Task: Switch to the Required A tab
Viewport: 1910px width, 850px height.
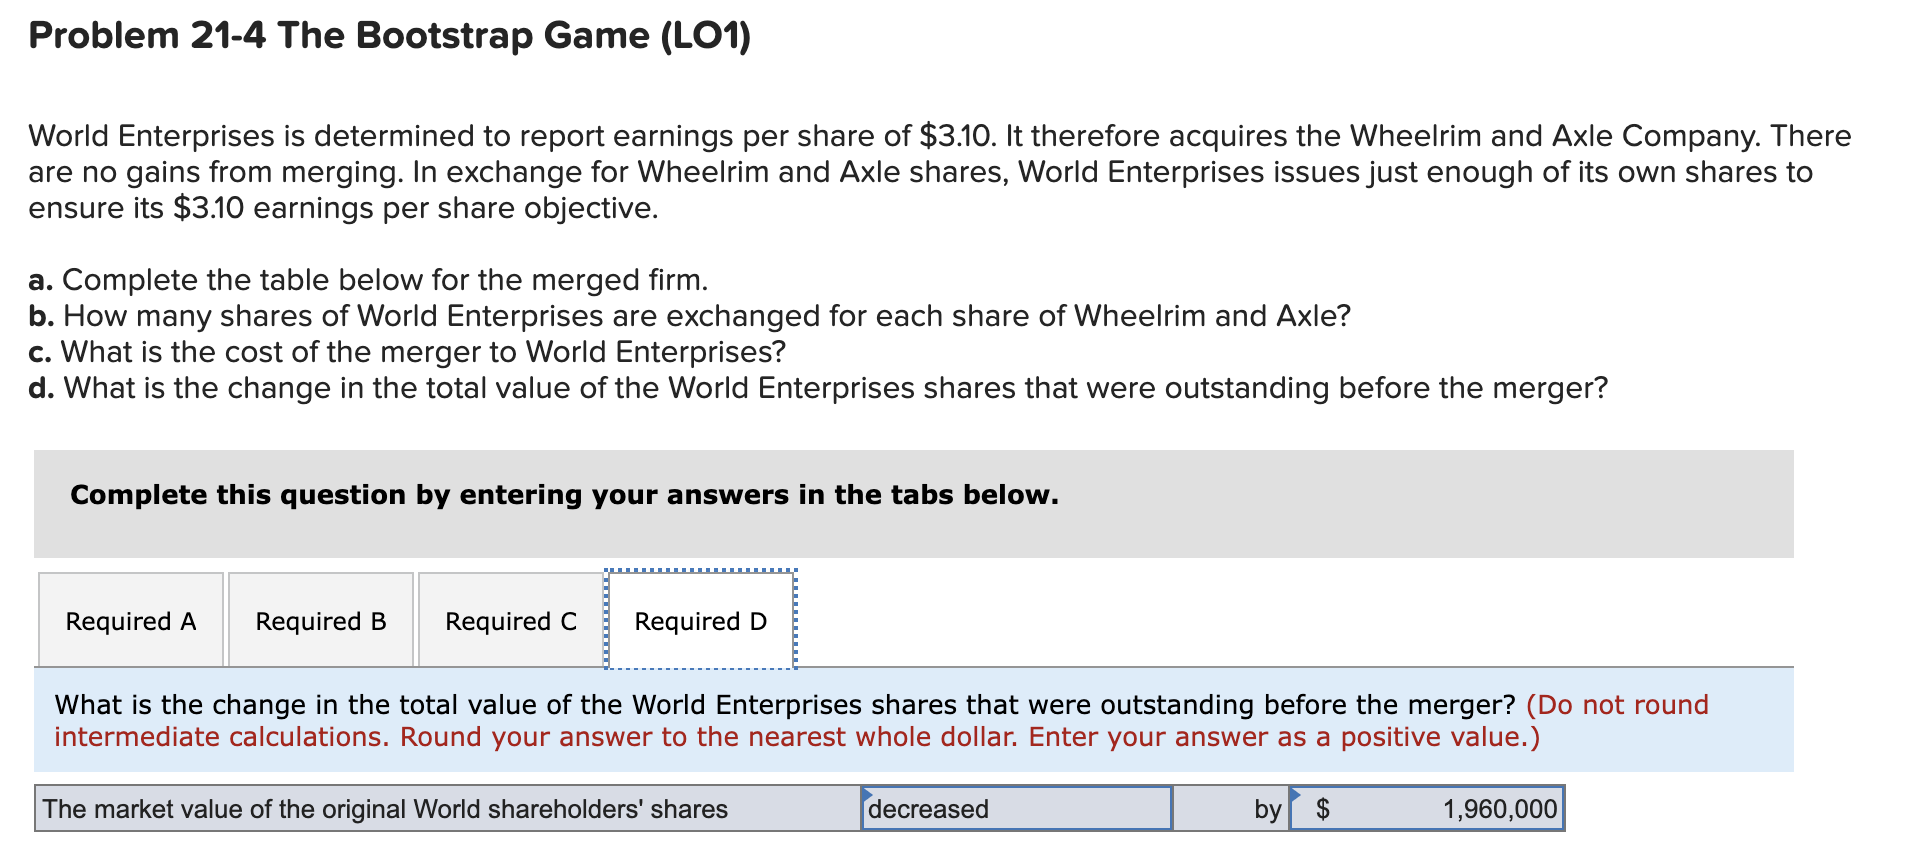Action: [x=130, y=620]
